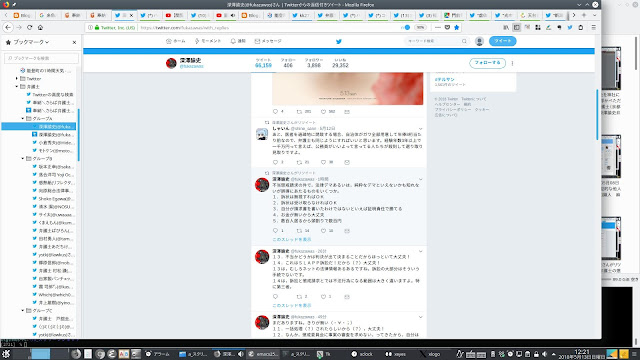Open the Firefox hamburger menu
This screenshot has height=360, width=640.
coord(593,27)
